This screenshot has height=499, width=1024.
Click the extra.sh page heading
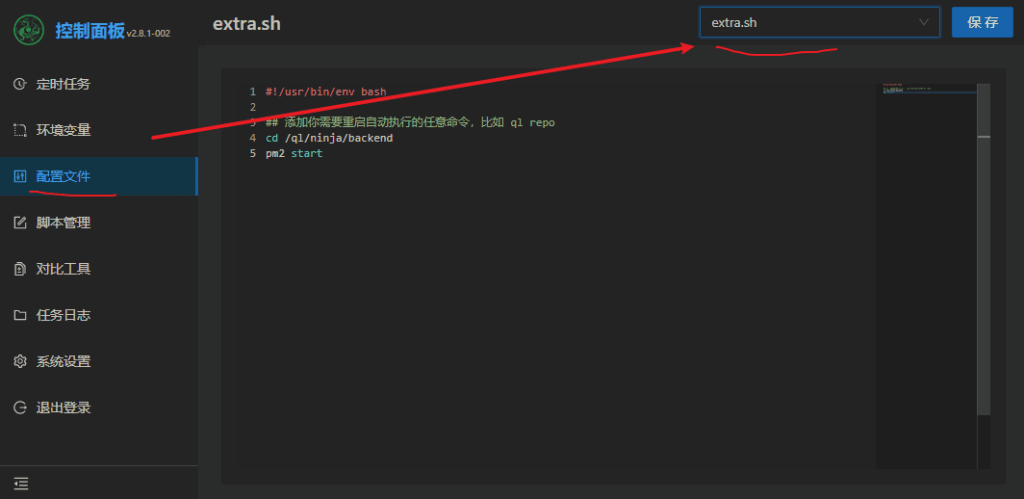tap(247, 23)
